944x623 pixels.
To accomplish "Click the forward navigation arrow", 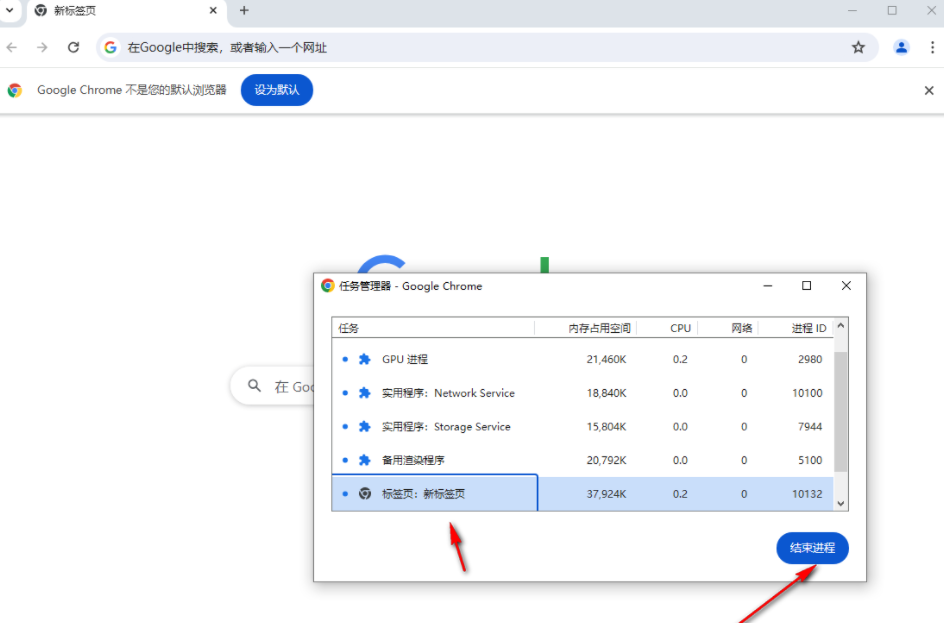I will pos(42,48).
